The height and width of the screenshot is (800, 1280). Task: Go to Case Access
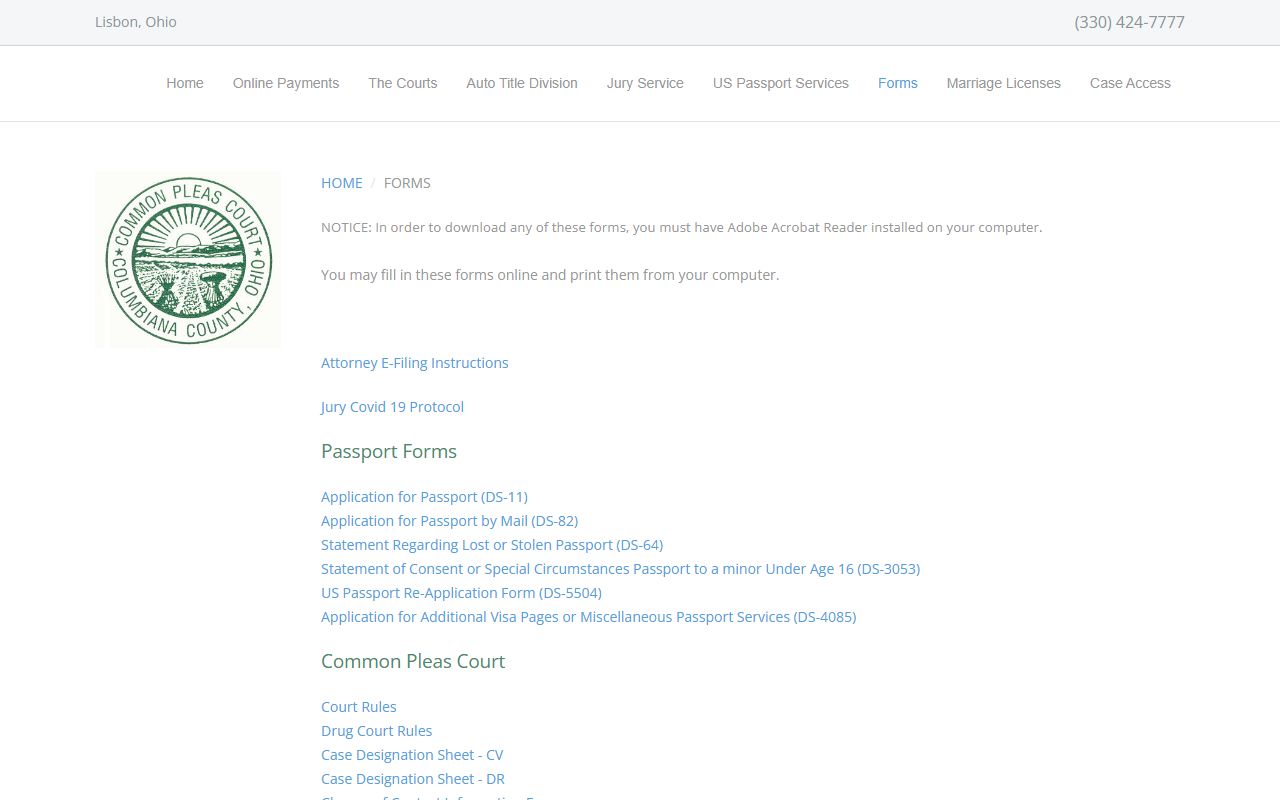point(1130,83)
